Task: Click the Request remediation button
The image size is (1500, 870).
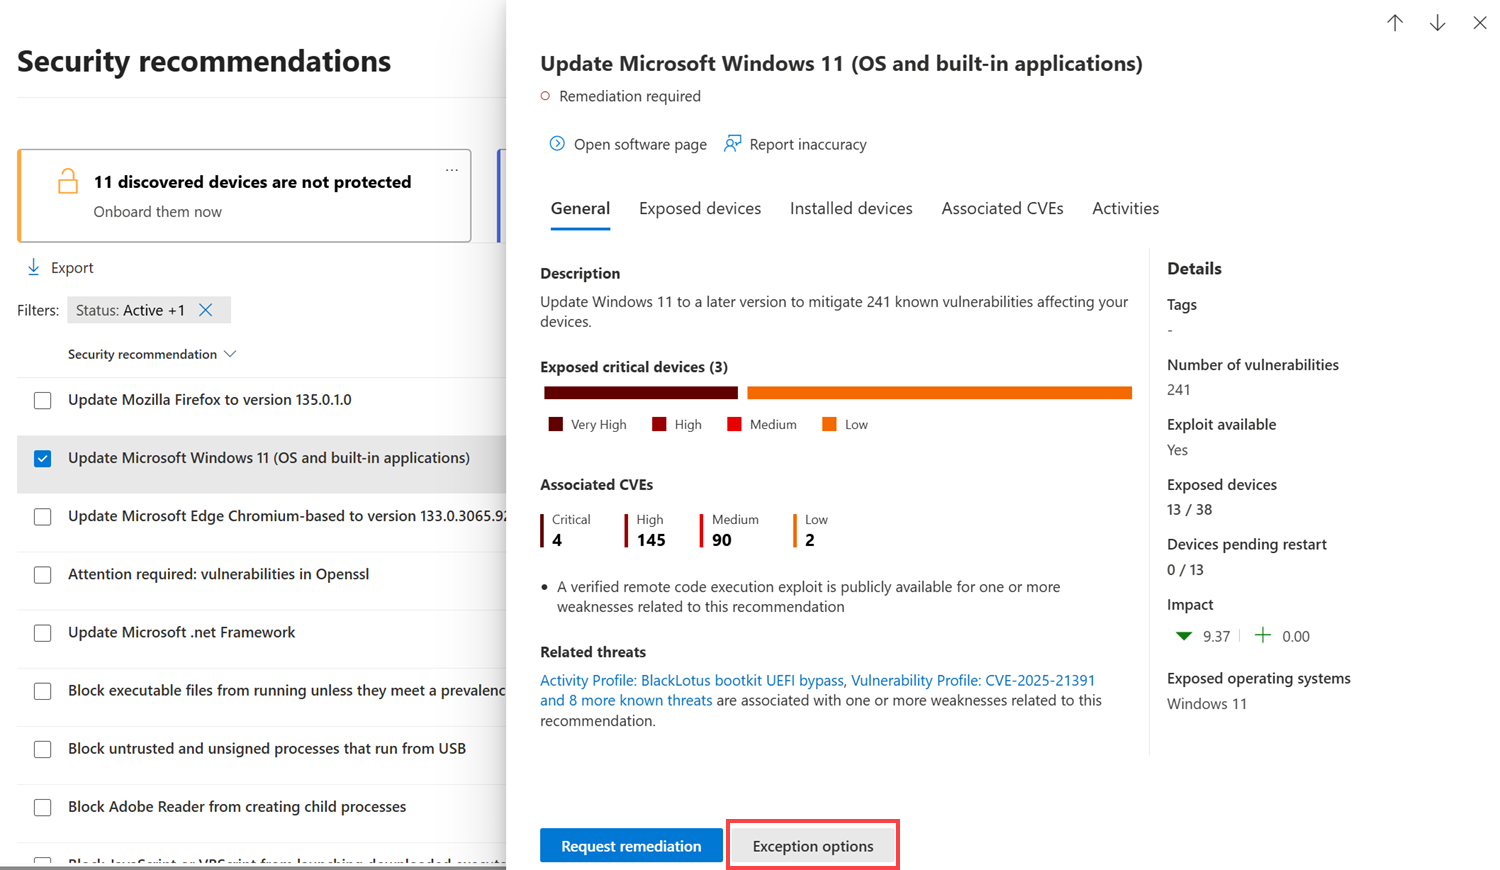Action: click(x=631, y=846)
